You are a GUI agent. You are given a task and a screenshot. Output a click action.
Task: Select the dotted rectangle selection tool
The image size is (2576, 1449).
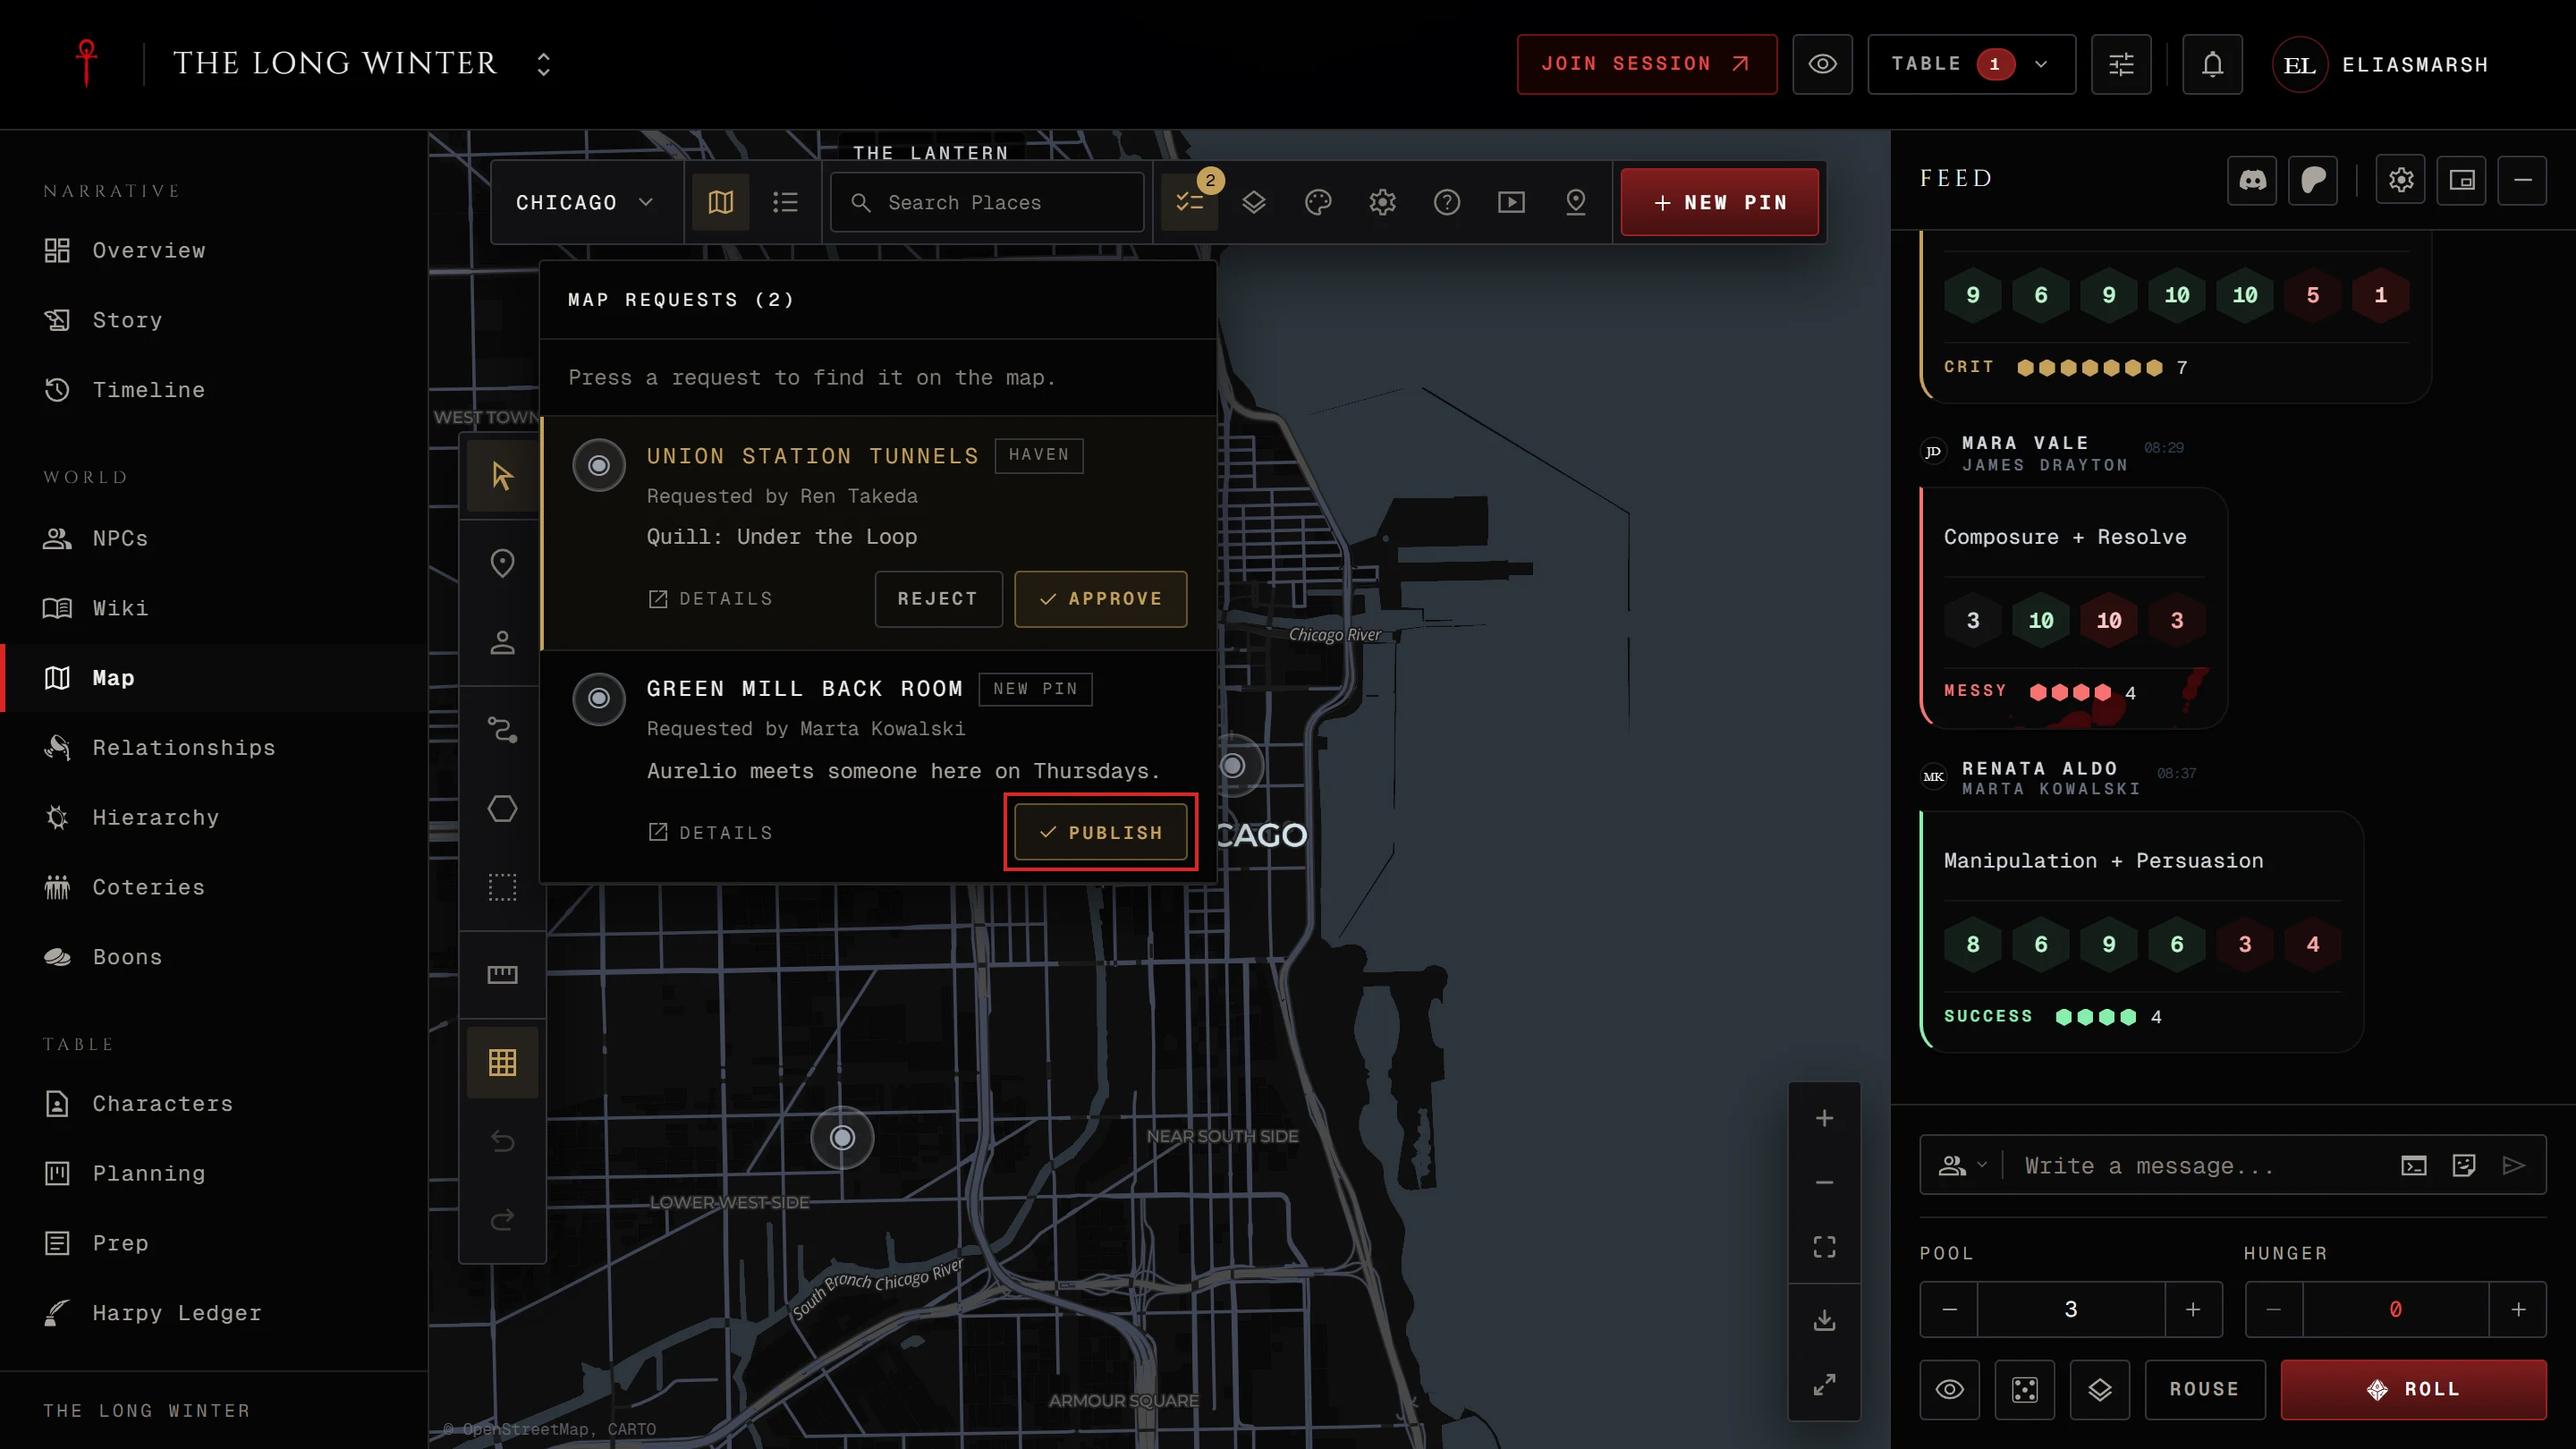point(502,887)
